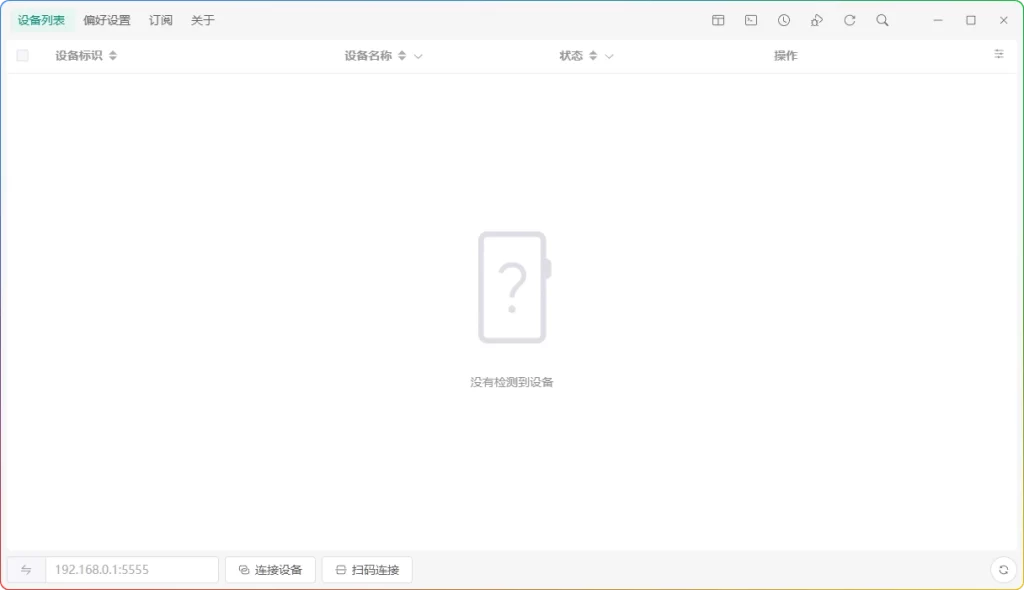Click the 连接设备 button

(x=270, y=569)
